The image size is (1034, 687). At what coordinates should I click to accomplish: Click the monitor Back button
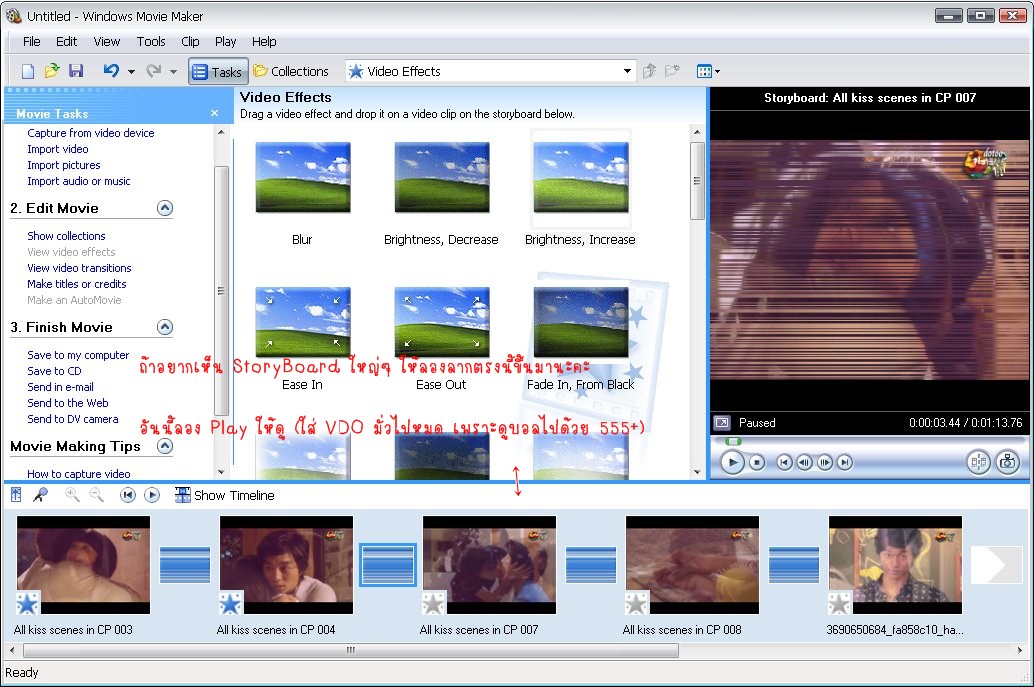tap(784, 462)
